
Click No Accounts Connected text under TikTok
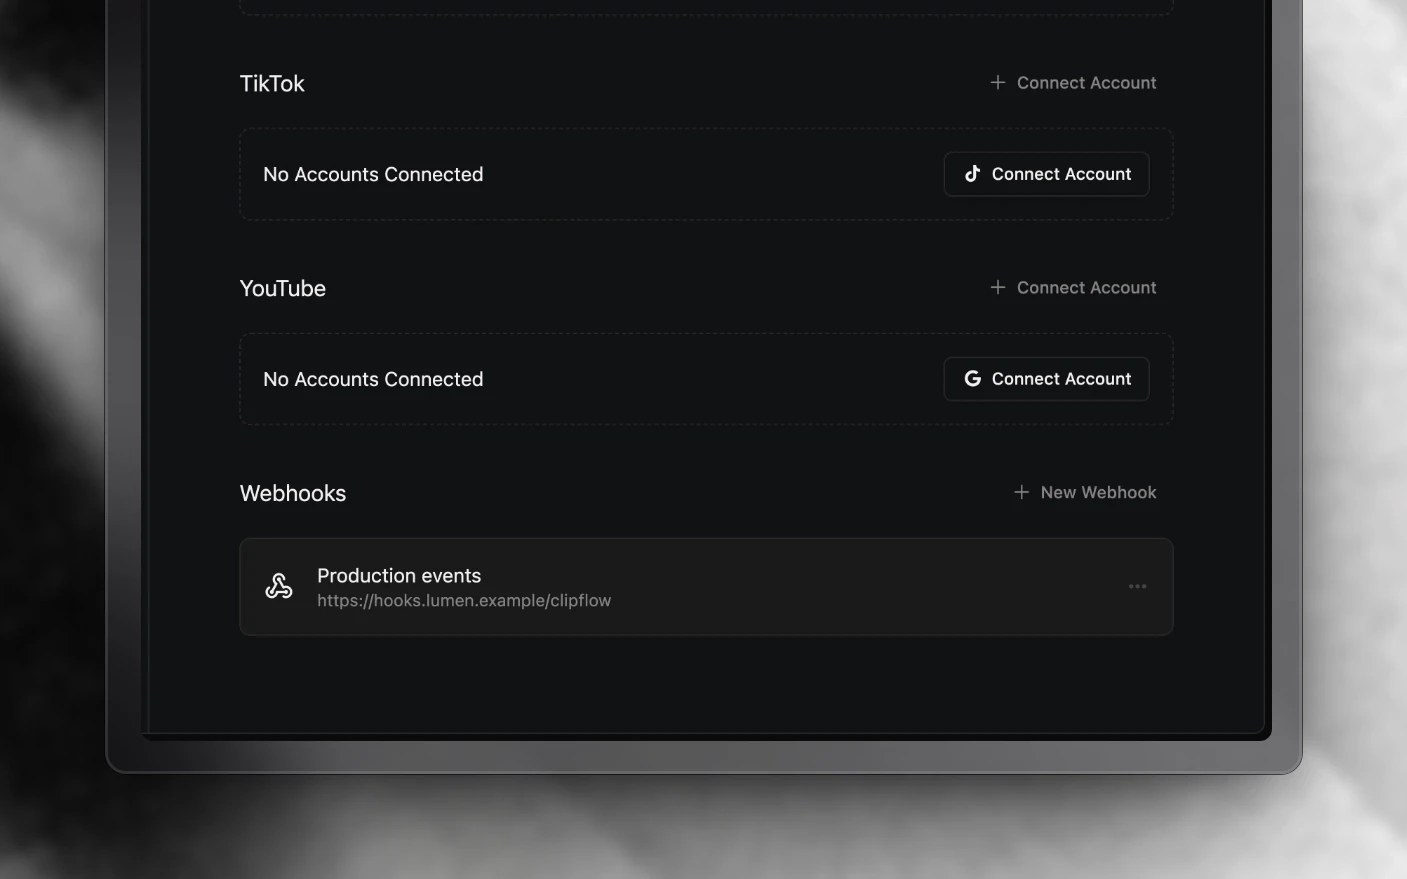(373, 175)
